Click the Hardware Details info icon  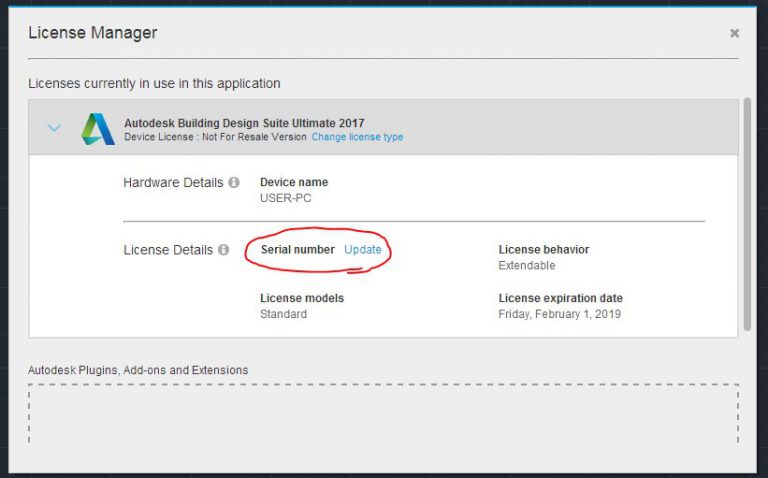(x=234, y=182)
